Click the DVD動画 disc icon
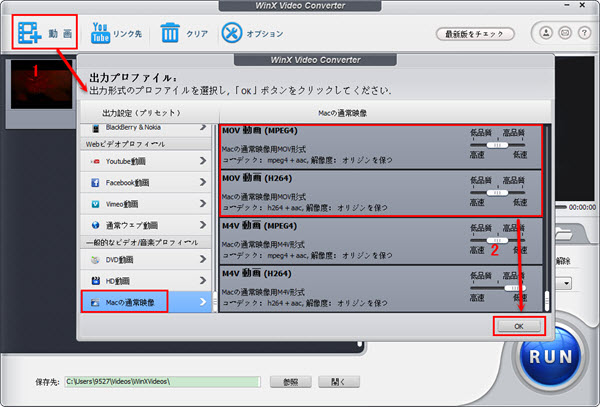Viewport: 600px width, 407px height. (x=95, y=260)
